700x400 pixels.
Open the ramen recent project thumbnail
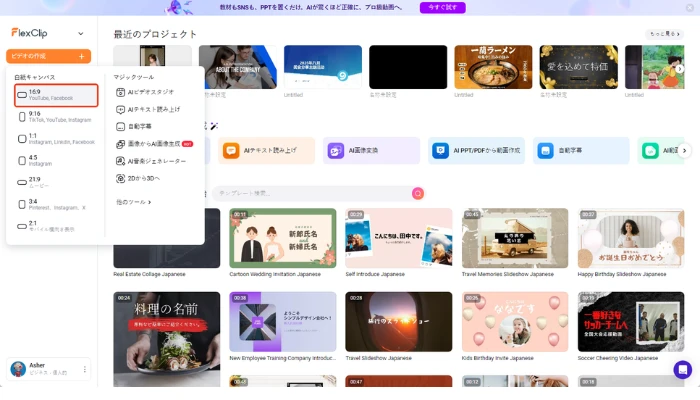(493, 67)
